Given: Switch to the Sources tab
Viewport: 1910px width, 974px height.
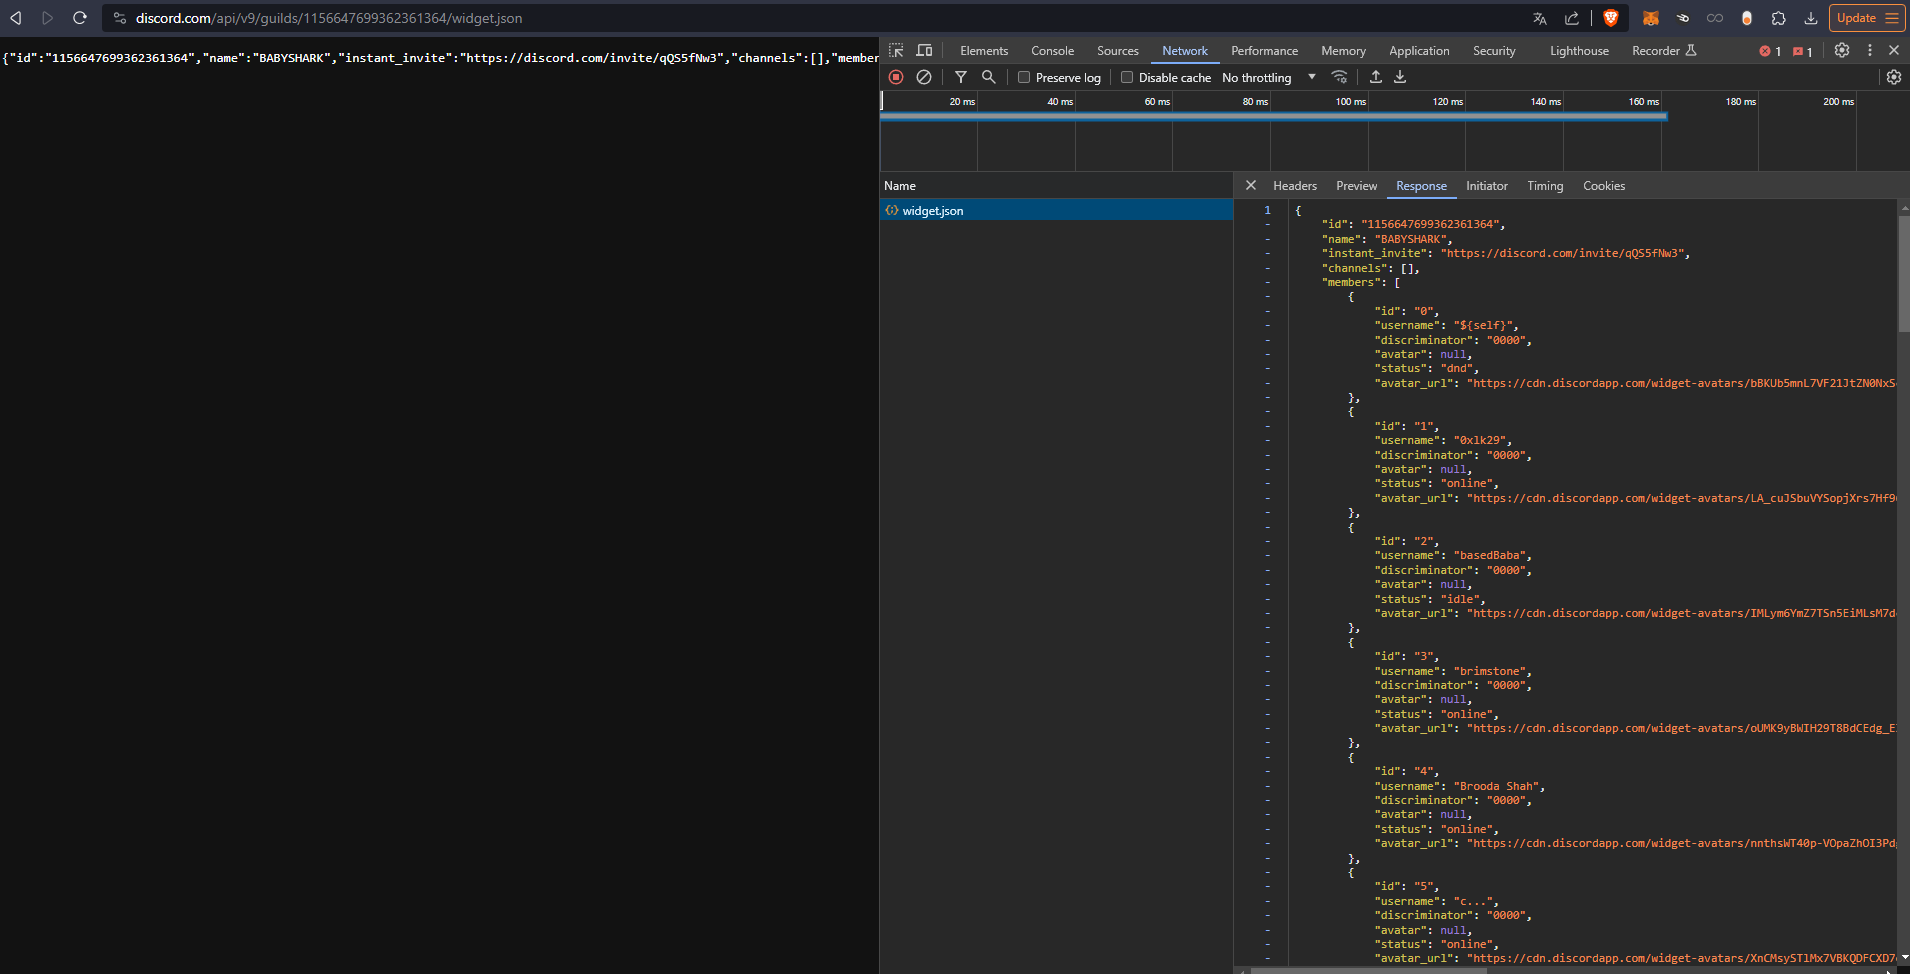Looking at the screenshot, I should 1118,51.
